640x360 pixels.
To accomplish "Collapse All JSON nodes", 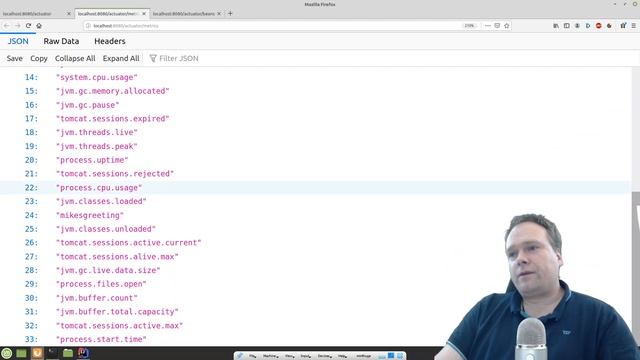I will click(x=75, y=58).
